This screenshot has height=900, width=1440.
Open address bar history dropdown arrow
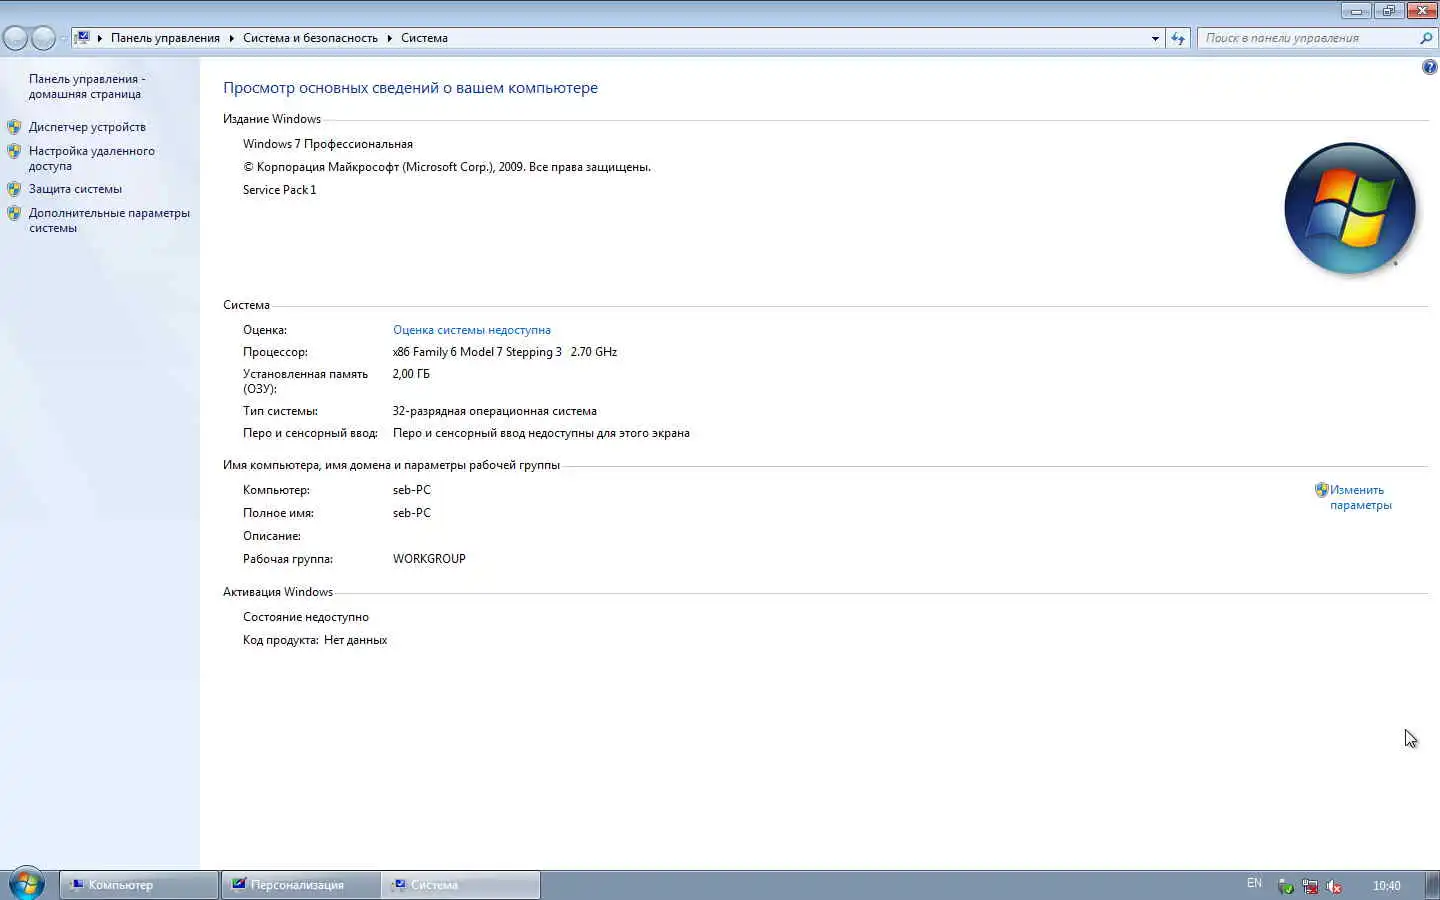point(1155,38)
